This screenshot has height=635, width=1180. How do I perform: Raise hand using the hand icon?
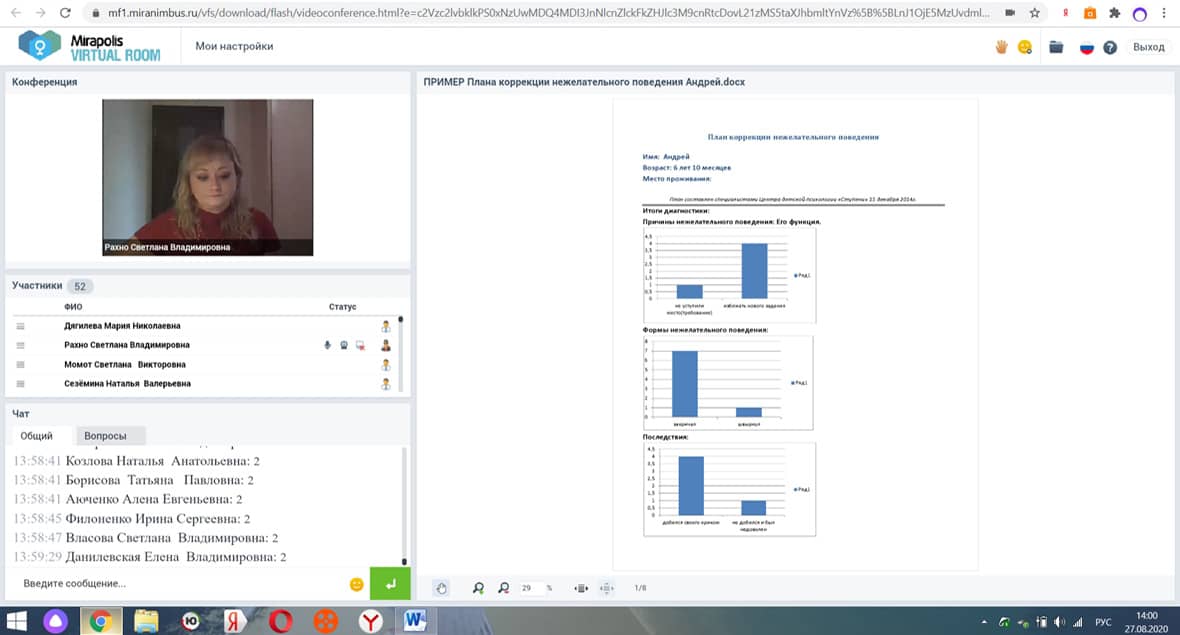click(x=1002, y=47)
